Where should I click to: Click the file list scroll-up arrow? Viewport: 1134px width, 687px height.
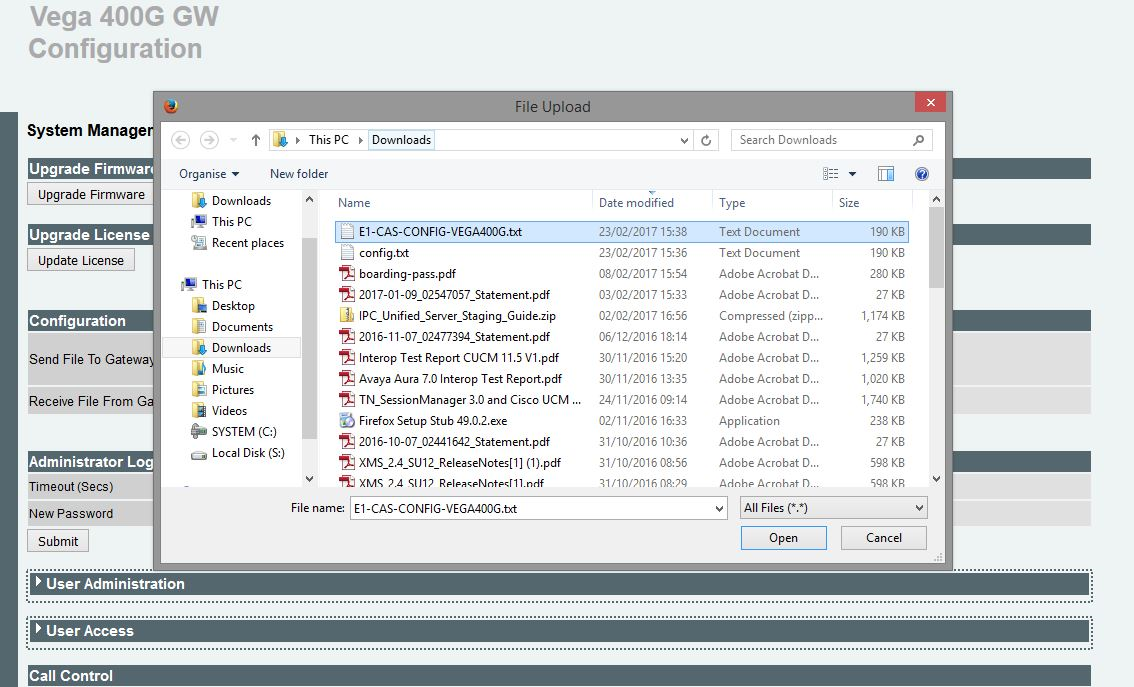click(x=937, y=199)
